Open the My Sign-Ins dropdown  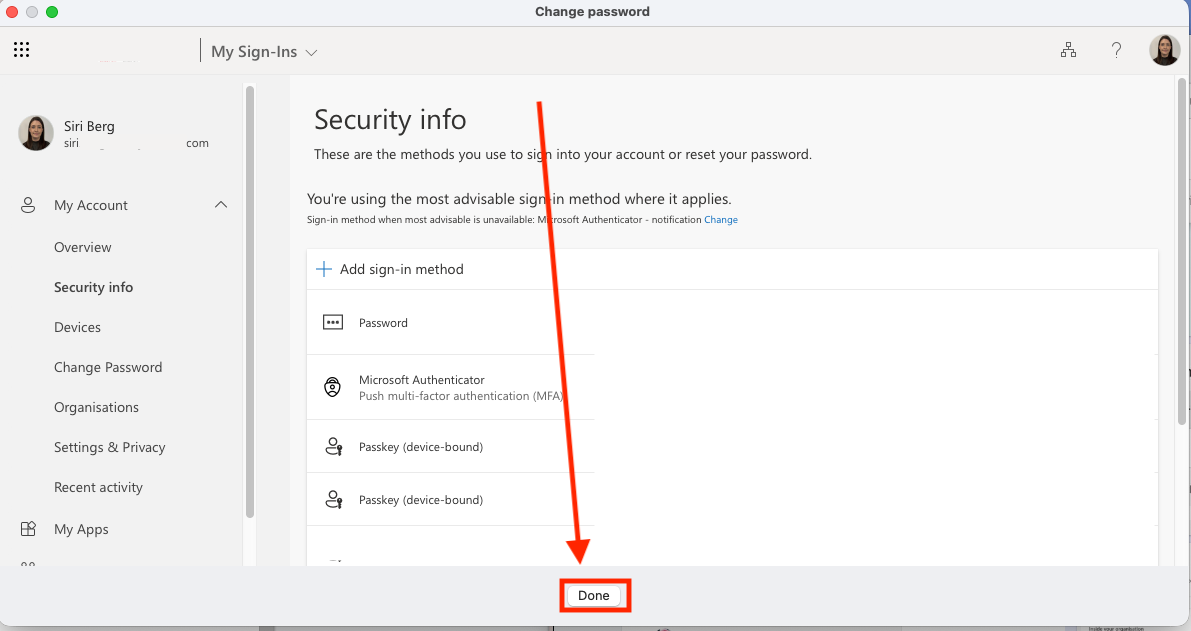click(263, 51)
